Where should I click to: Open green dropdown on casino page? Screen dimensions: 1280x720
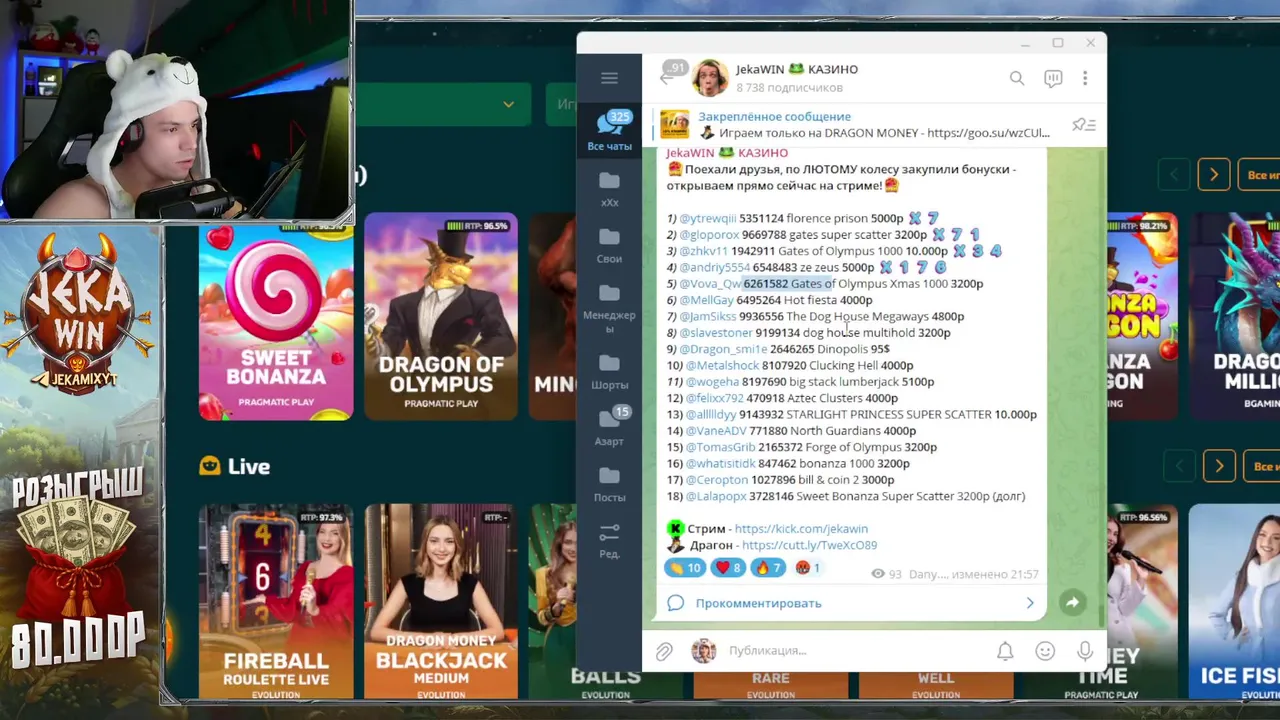[446, 104]
